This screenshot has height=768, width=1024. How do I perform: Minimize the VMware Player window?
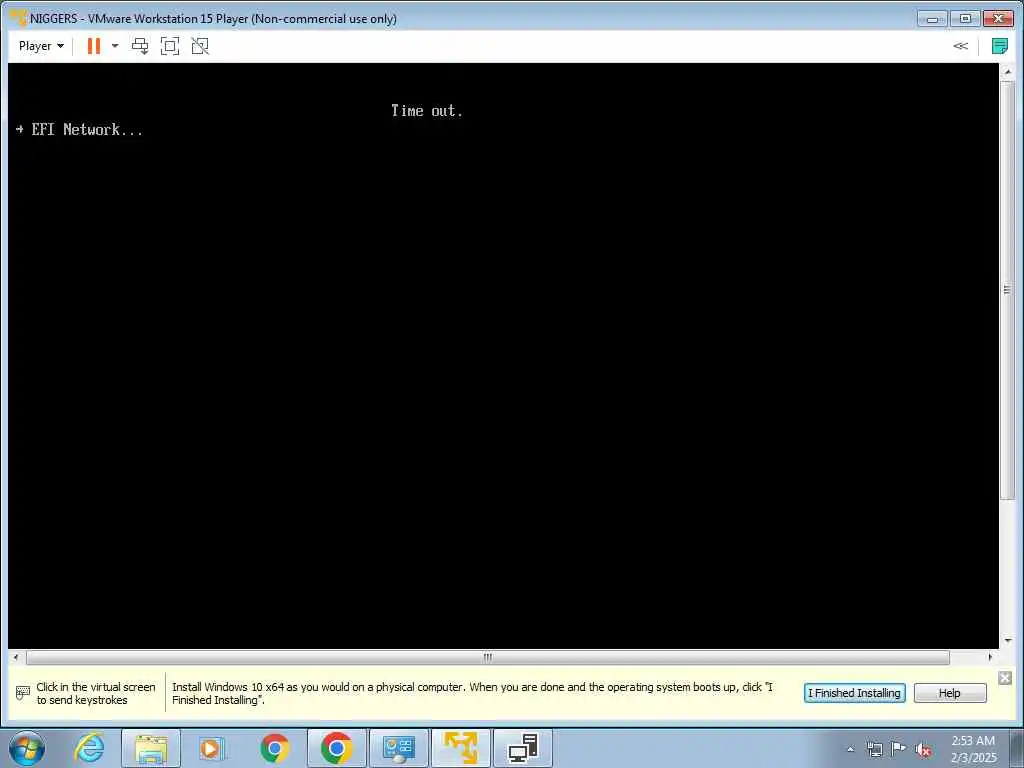pos(932,18)
